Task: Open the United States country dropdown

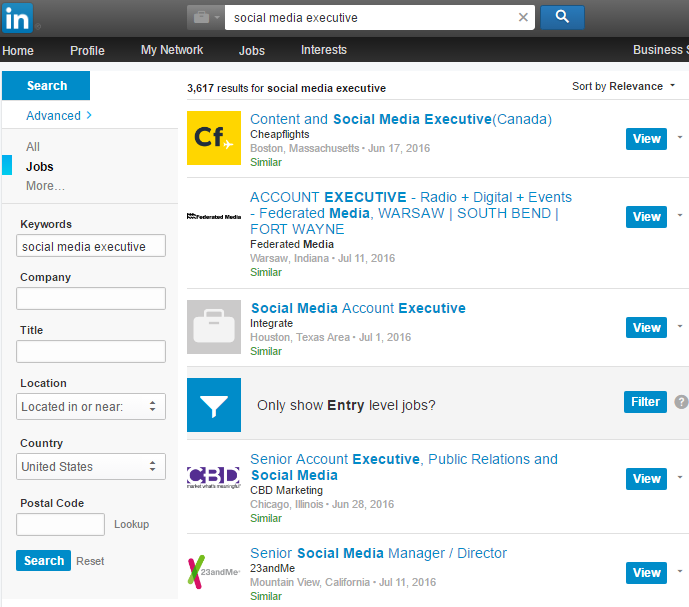Action: (91, 466)
